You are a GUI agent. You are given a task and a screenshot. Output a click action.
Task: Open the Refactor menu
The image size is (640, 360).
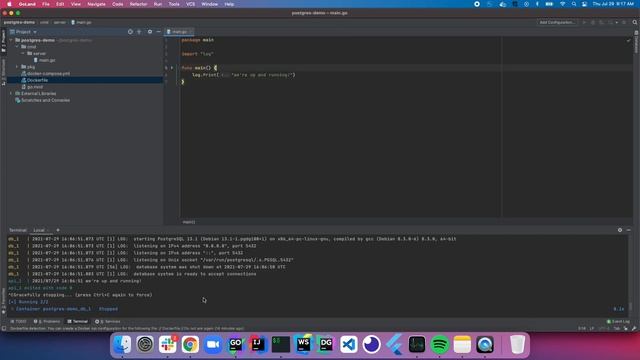click(x=138, y=4)
